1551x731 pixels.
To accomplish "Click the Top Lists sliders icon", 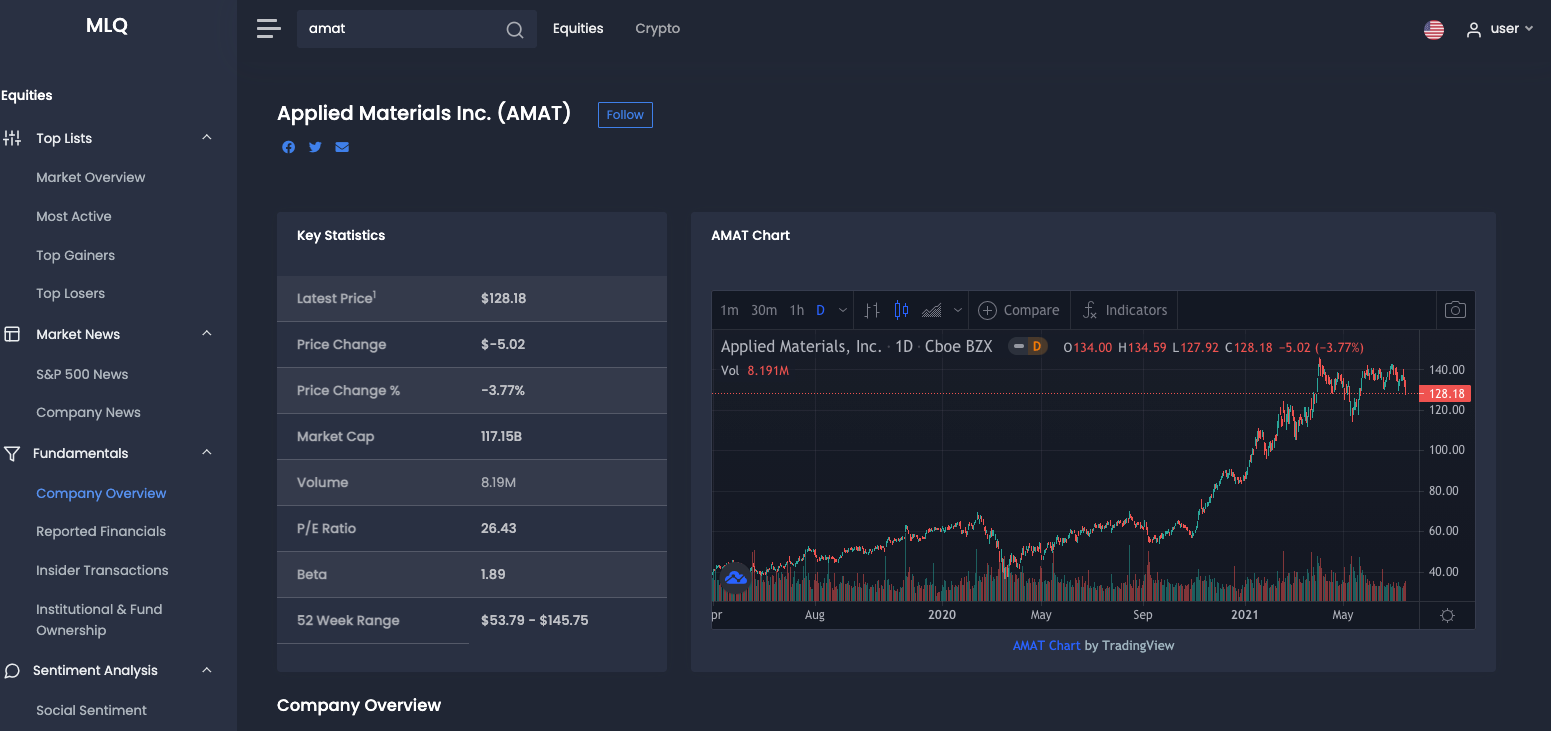I will click(x=12, y=138).
